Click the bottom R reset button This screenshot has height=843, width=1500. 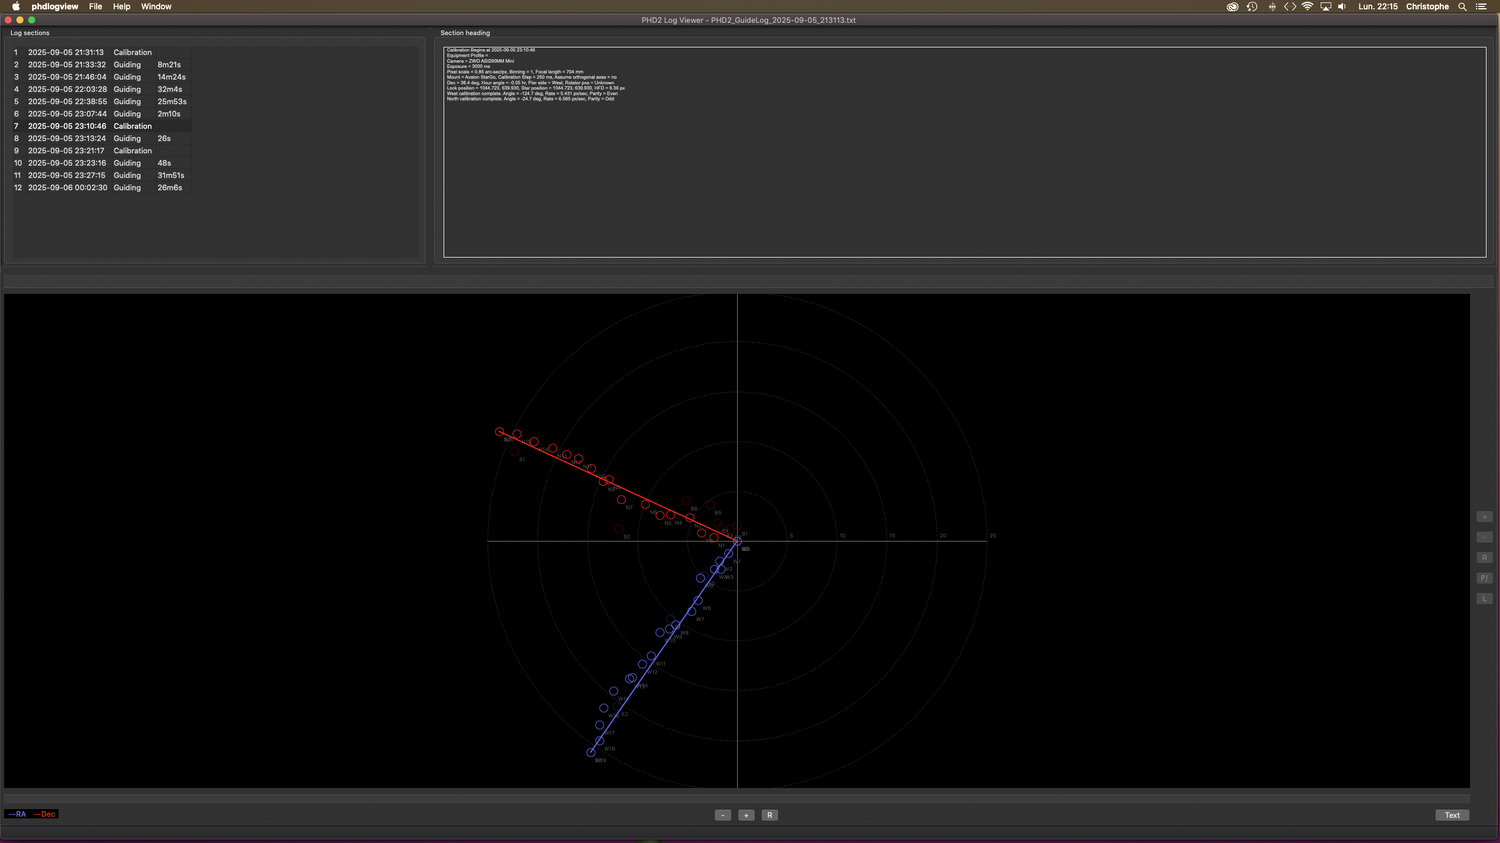tap(769, 815)
